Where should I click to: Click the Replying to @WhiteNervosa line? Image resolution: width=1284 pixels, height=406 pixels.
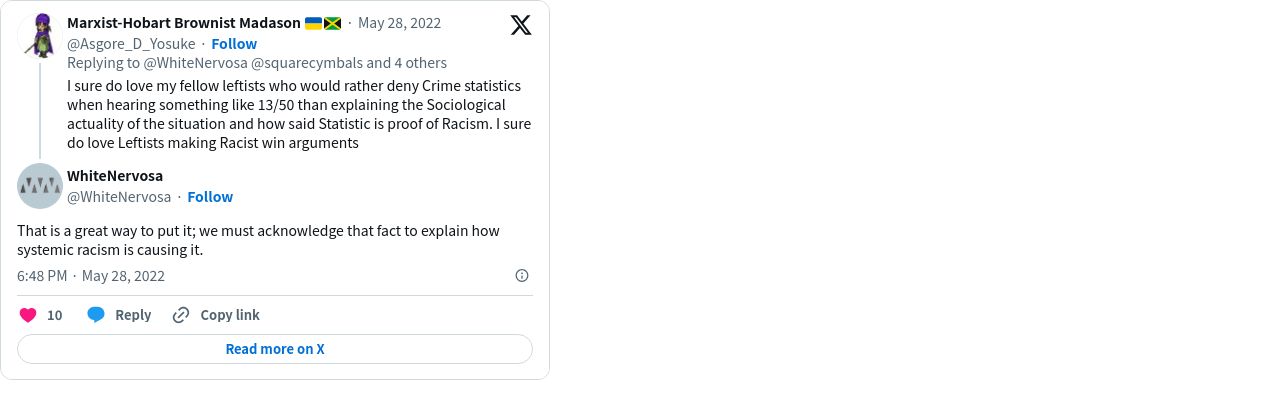(x=257, y=63)
